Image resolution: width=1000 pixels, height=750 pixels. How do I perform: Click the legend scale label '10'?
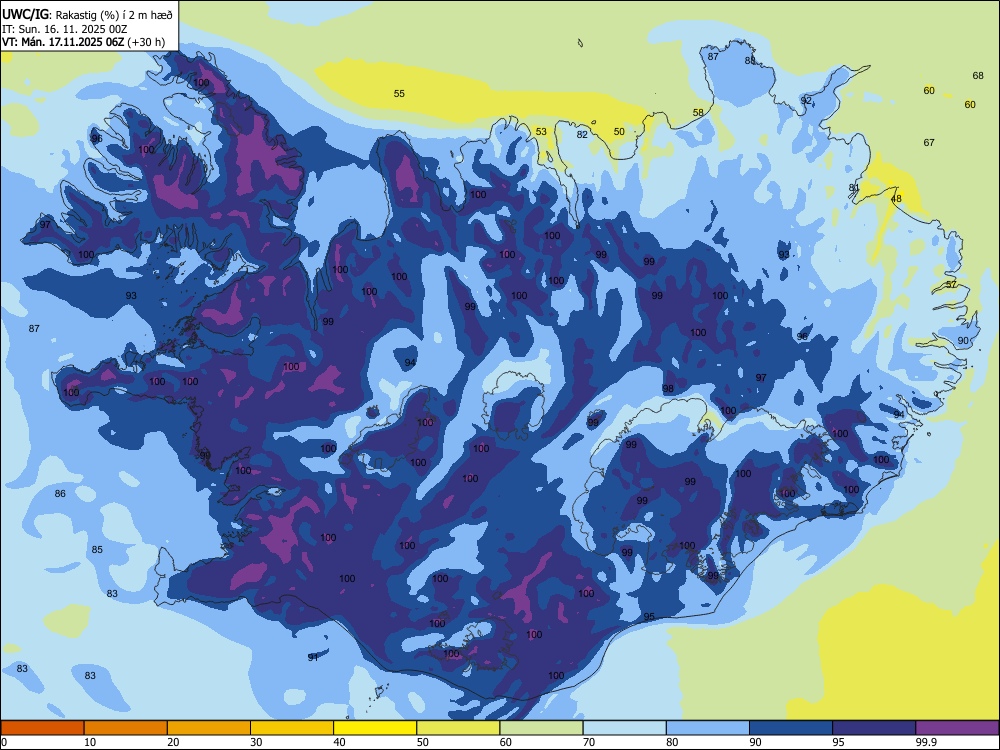90,742
